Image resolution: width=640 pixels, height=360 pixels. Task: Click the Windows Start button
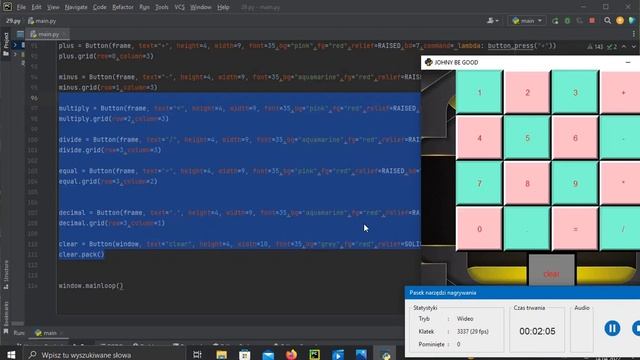pyautogui.click(x=11, y=355)
